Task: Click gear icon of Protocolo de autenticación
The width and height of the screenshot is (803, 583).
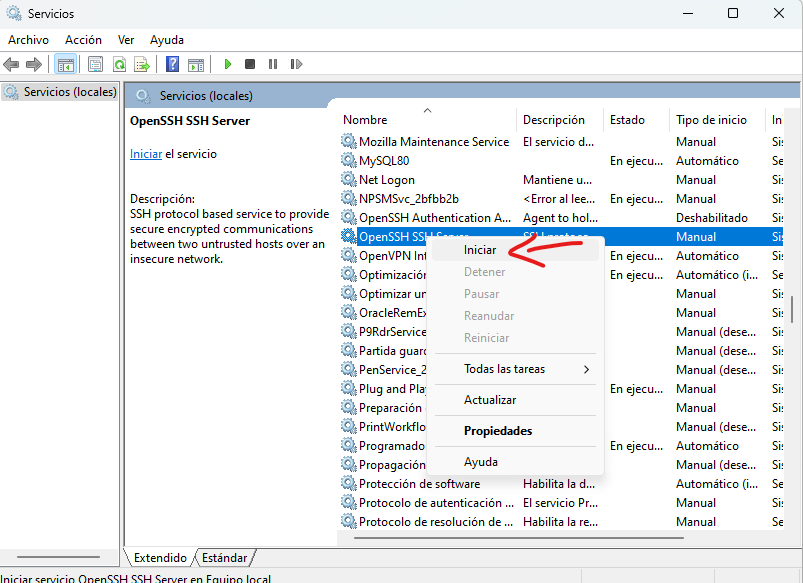Action: click(x=349, y=502)
